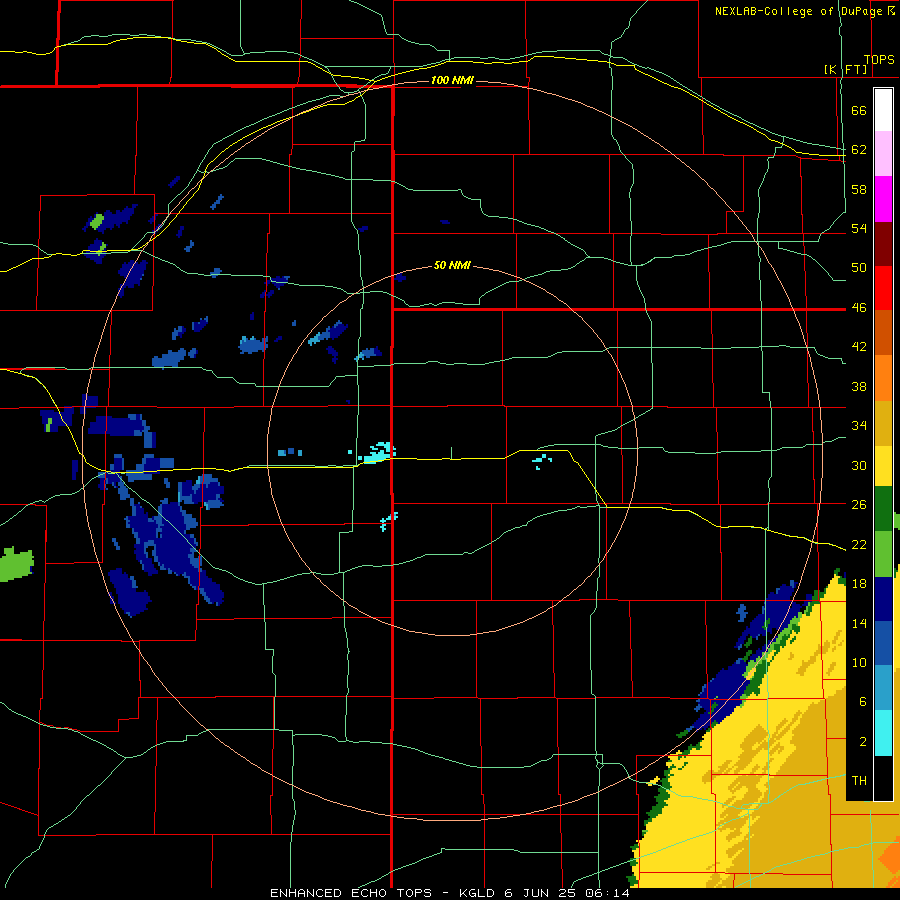
Task: Click the 42 legend value
Action: coord(859,347)
